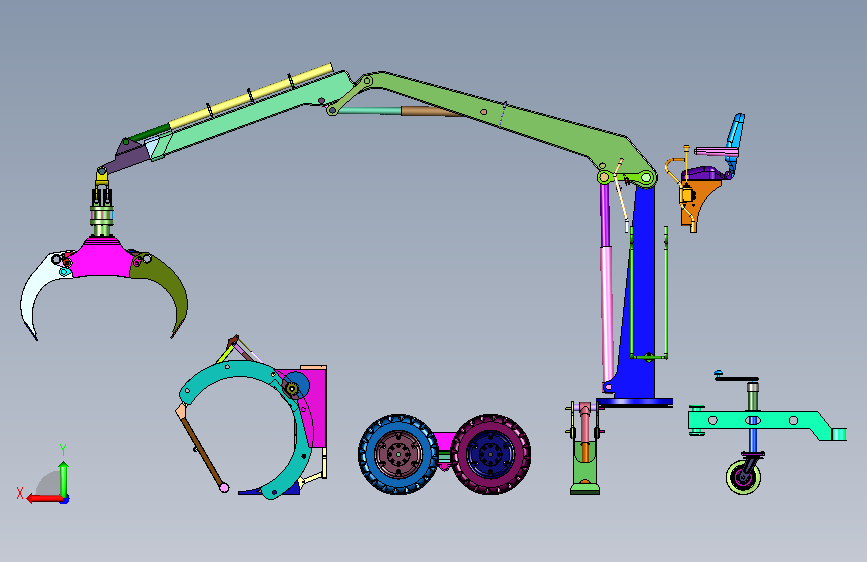
Task: Click the small caster wheel
Action: pyautogui.click(x=743, y=477)
